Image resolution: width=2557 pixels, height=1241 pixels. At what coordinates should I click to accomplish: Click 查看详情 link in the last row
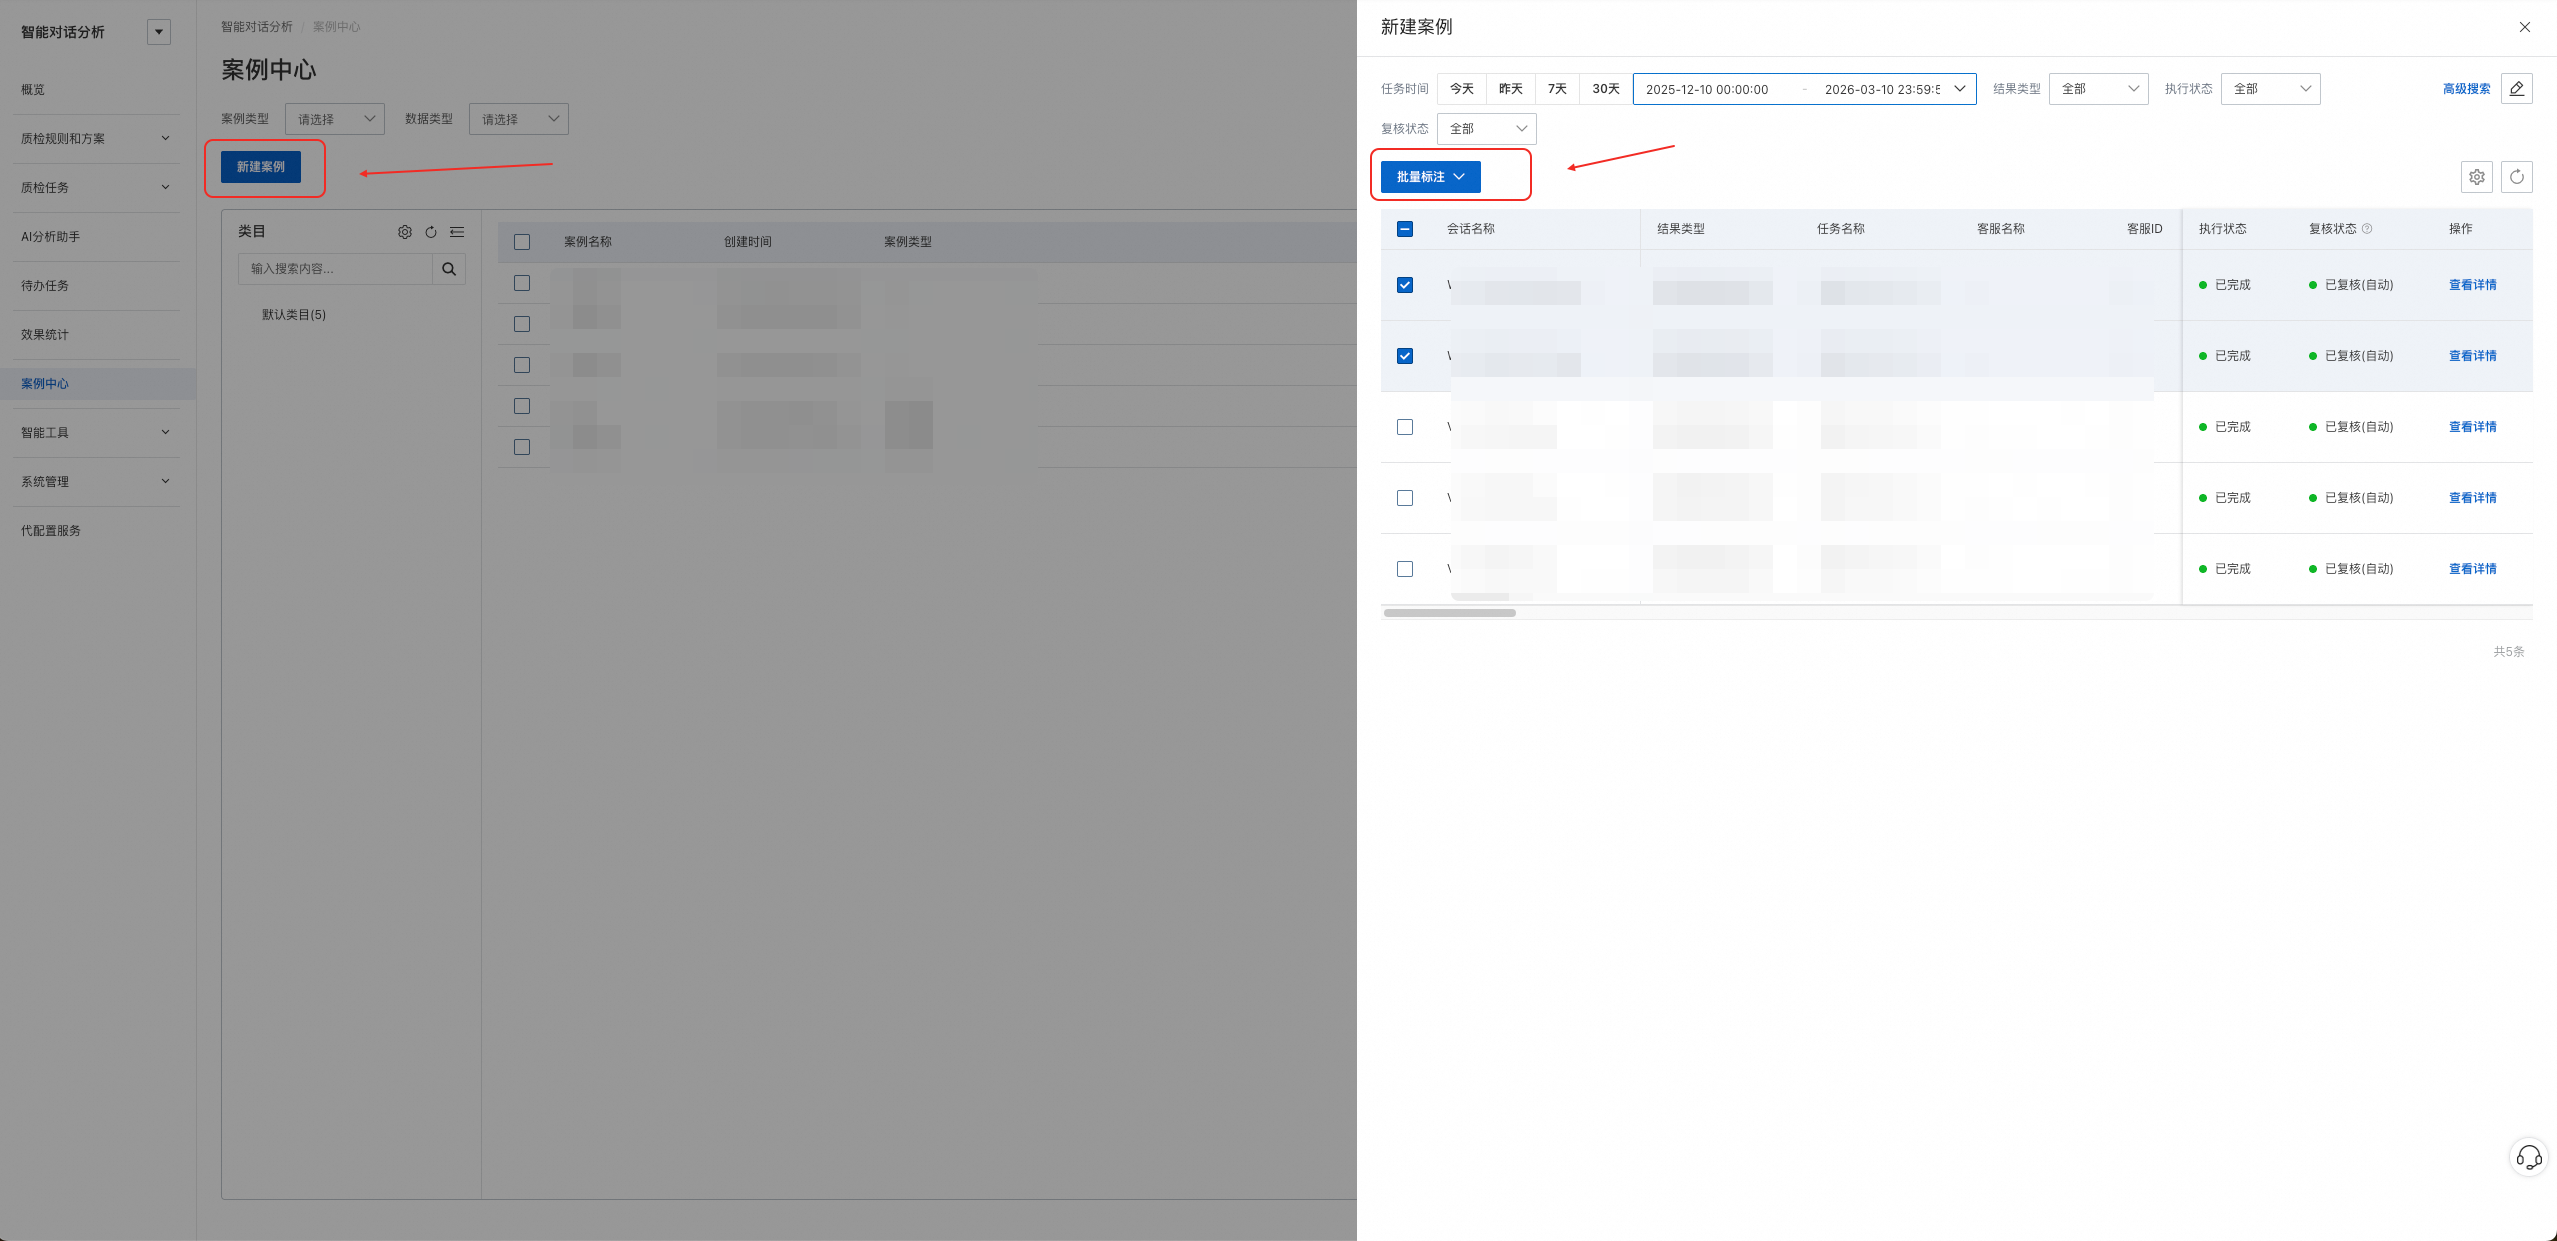tap(2472, 569)
